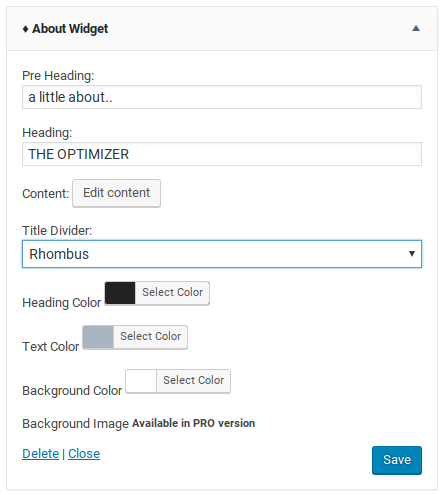Click the Text Color gray swatch

98,337
